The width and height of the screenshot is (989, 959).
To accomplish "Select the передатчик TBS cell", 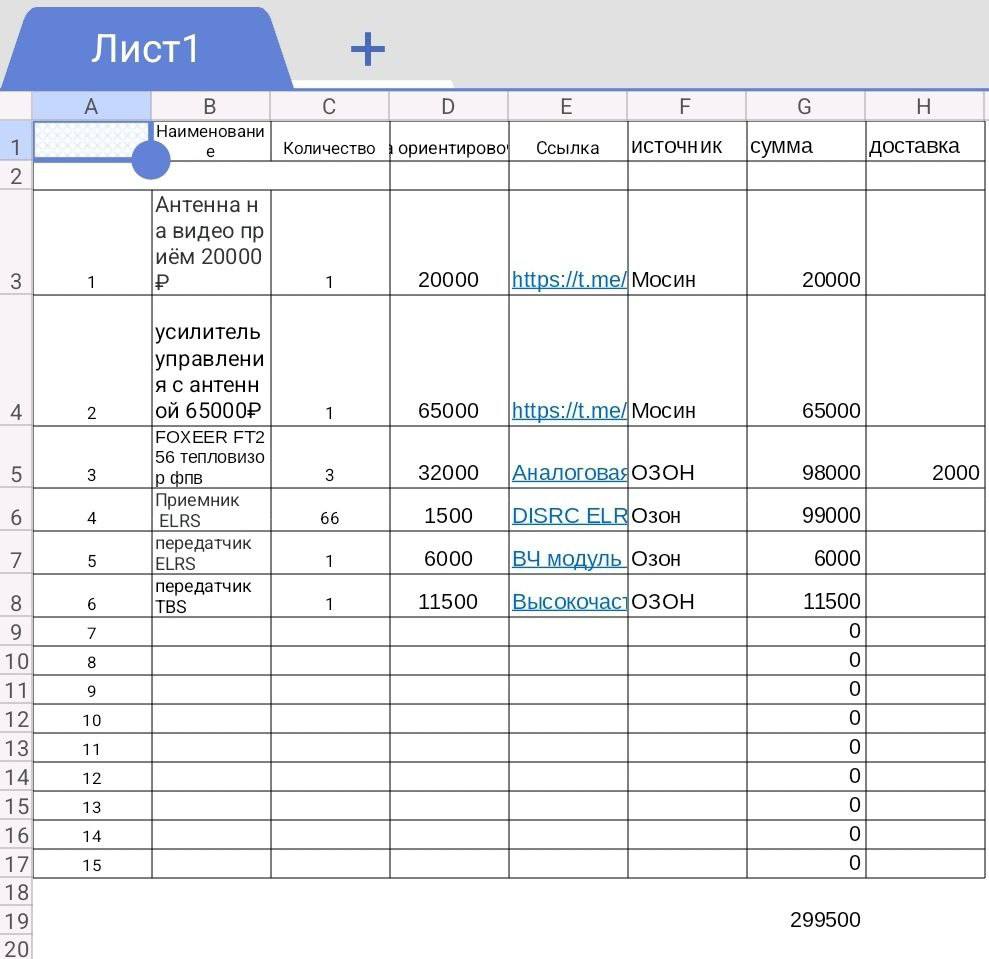I will tap(211, 596).
